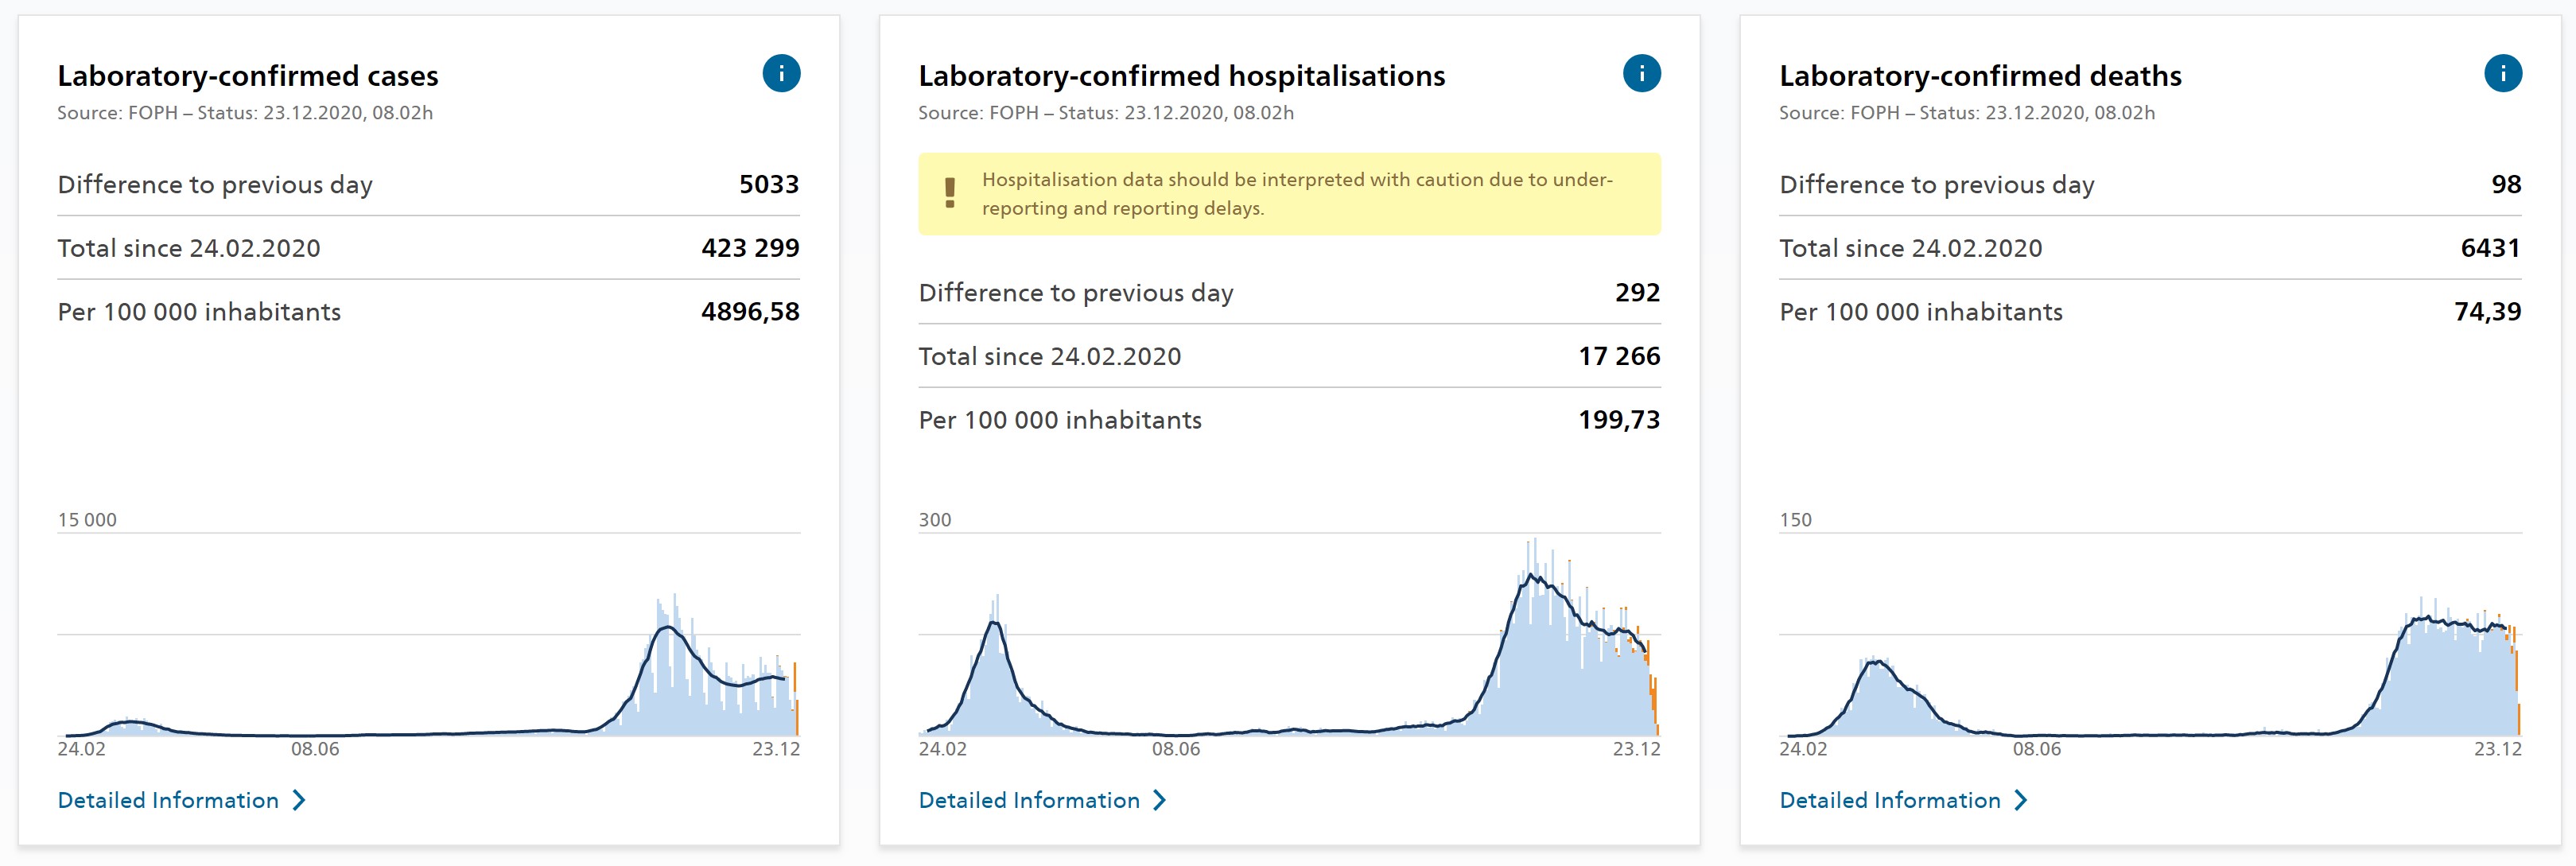Click info icon on confirmed cases card
Image resolution: width=2576 pixels, height=866 pixels.
tap(781, 73)
